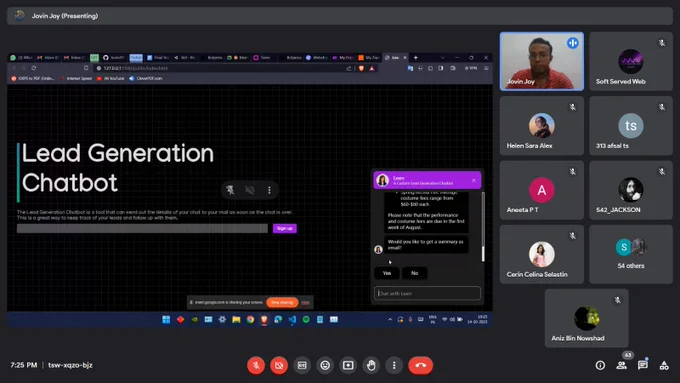Open the Windows Start menu
This screenshot has height=383, width=680.
click(166, 320)
